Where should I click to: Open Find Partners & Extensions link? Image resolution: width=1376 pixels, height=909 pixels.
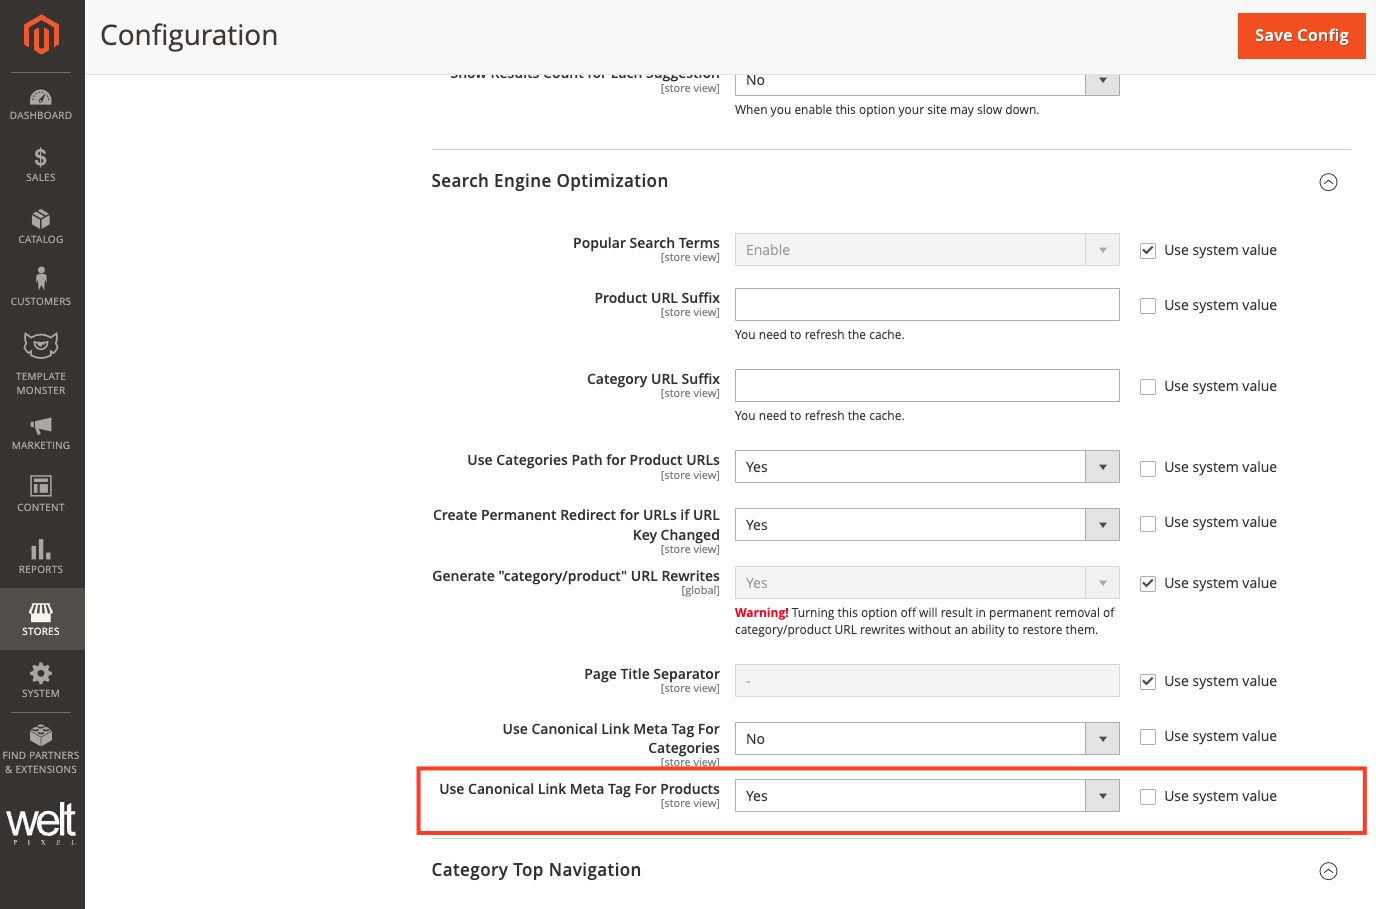point(41,750)
